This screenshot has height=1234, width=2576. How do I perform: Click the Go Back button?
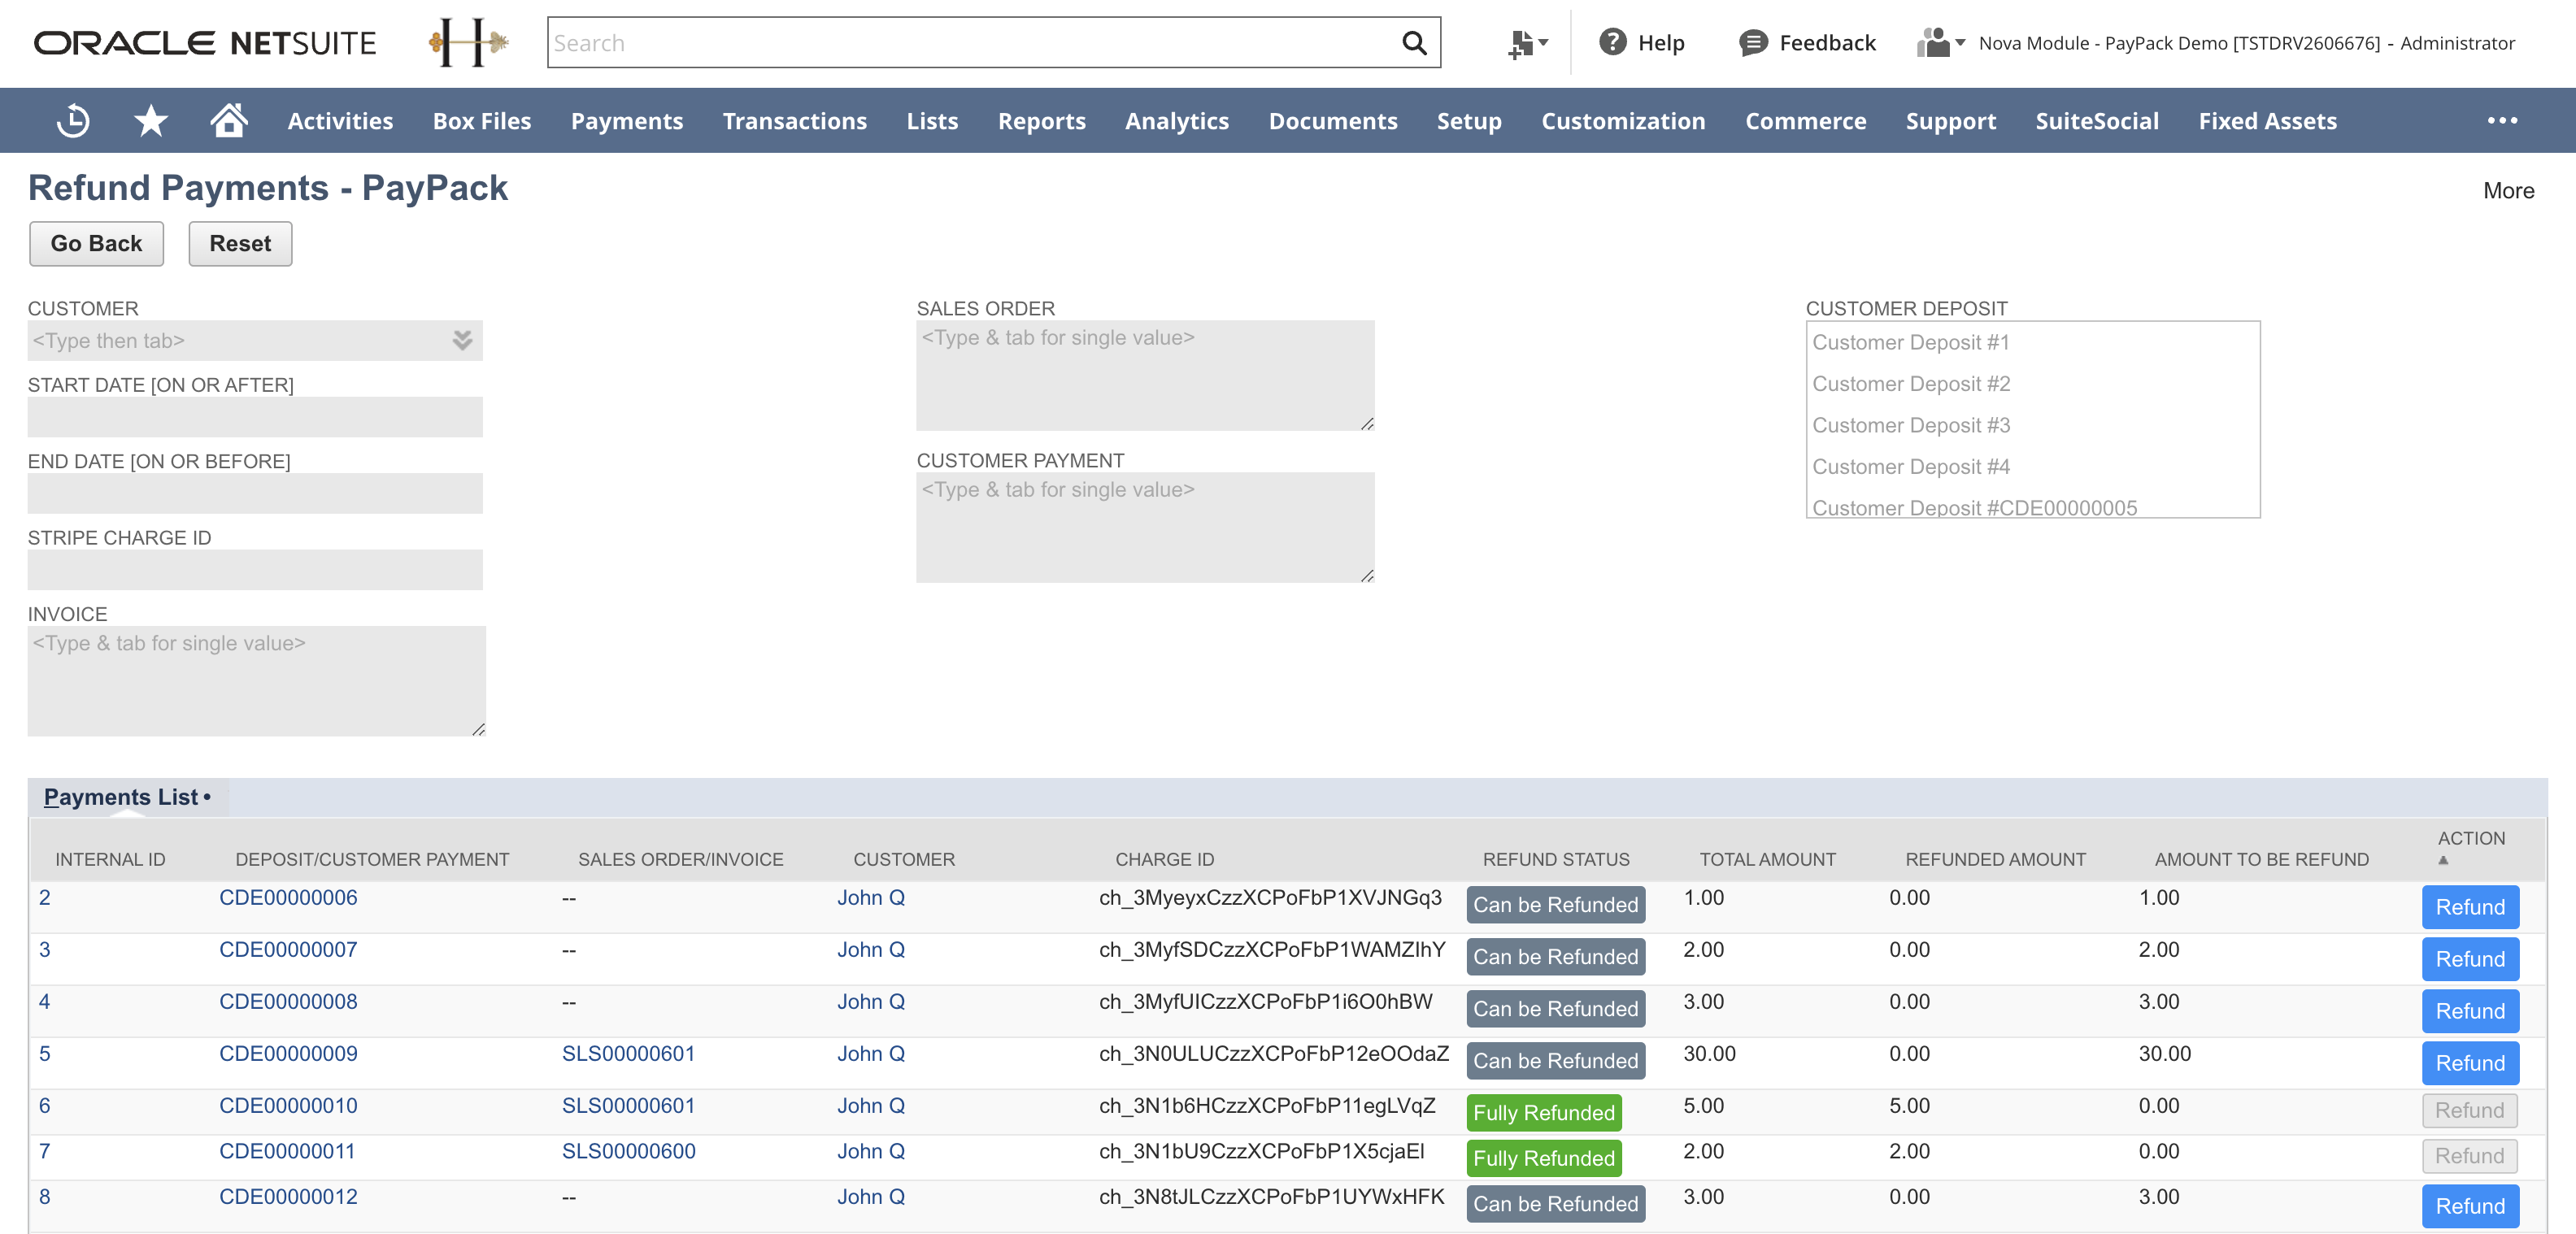[96, 244]
